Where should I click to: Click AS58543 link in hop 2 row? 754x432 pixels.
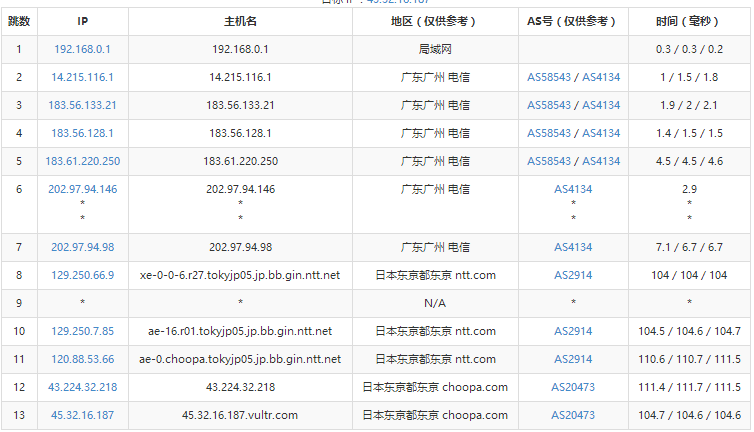(549, 77)
